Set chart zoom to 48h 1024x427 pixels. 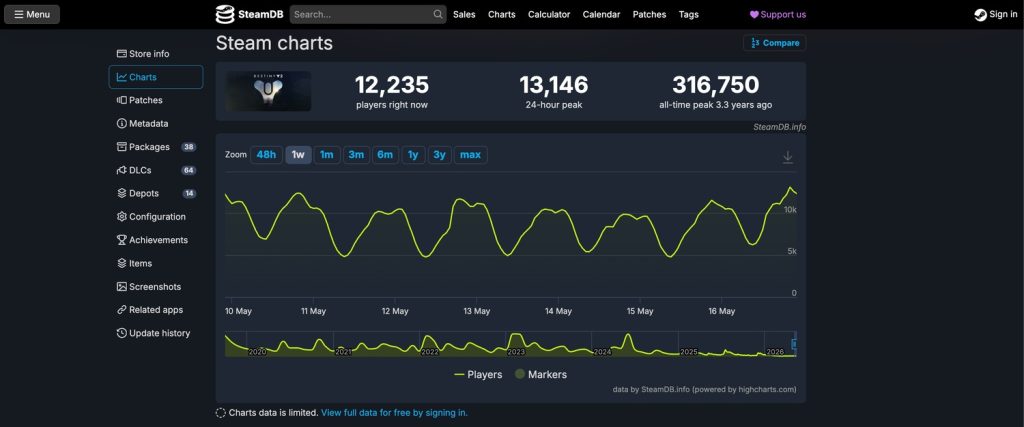click(x=266, y=155)
